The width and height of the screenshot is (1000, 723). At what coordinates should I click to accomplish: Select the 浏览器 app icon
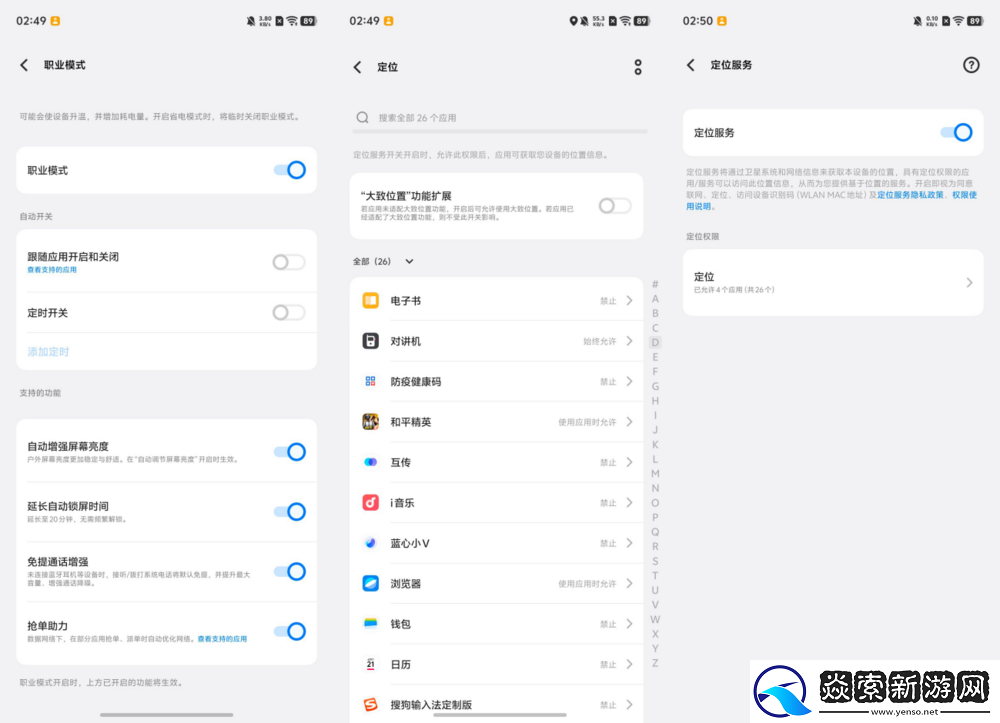tap(370, 583)
